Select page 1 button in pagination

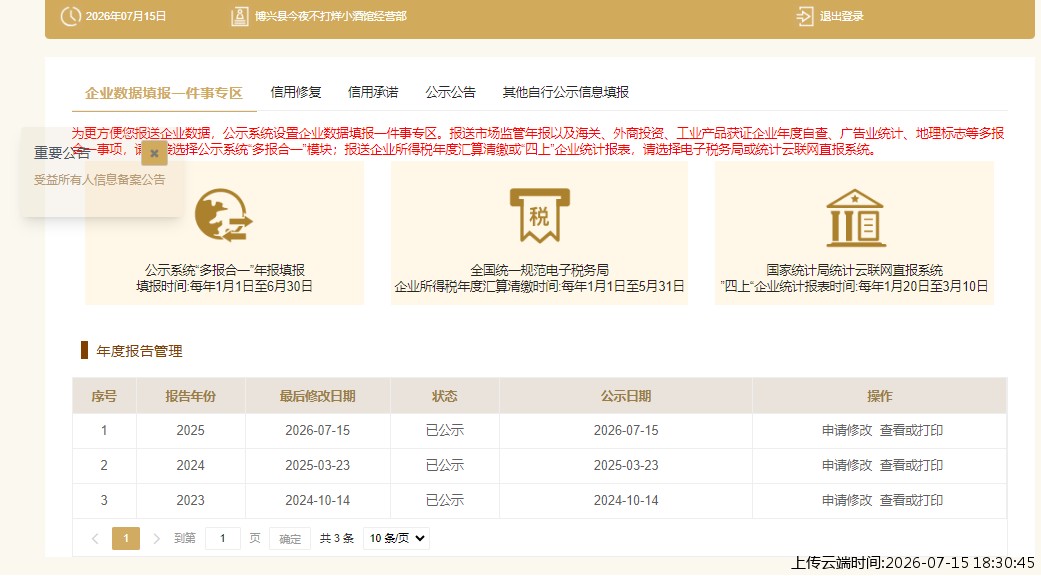pos(126,538)
